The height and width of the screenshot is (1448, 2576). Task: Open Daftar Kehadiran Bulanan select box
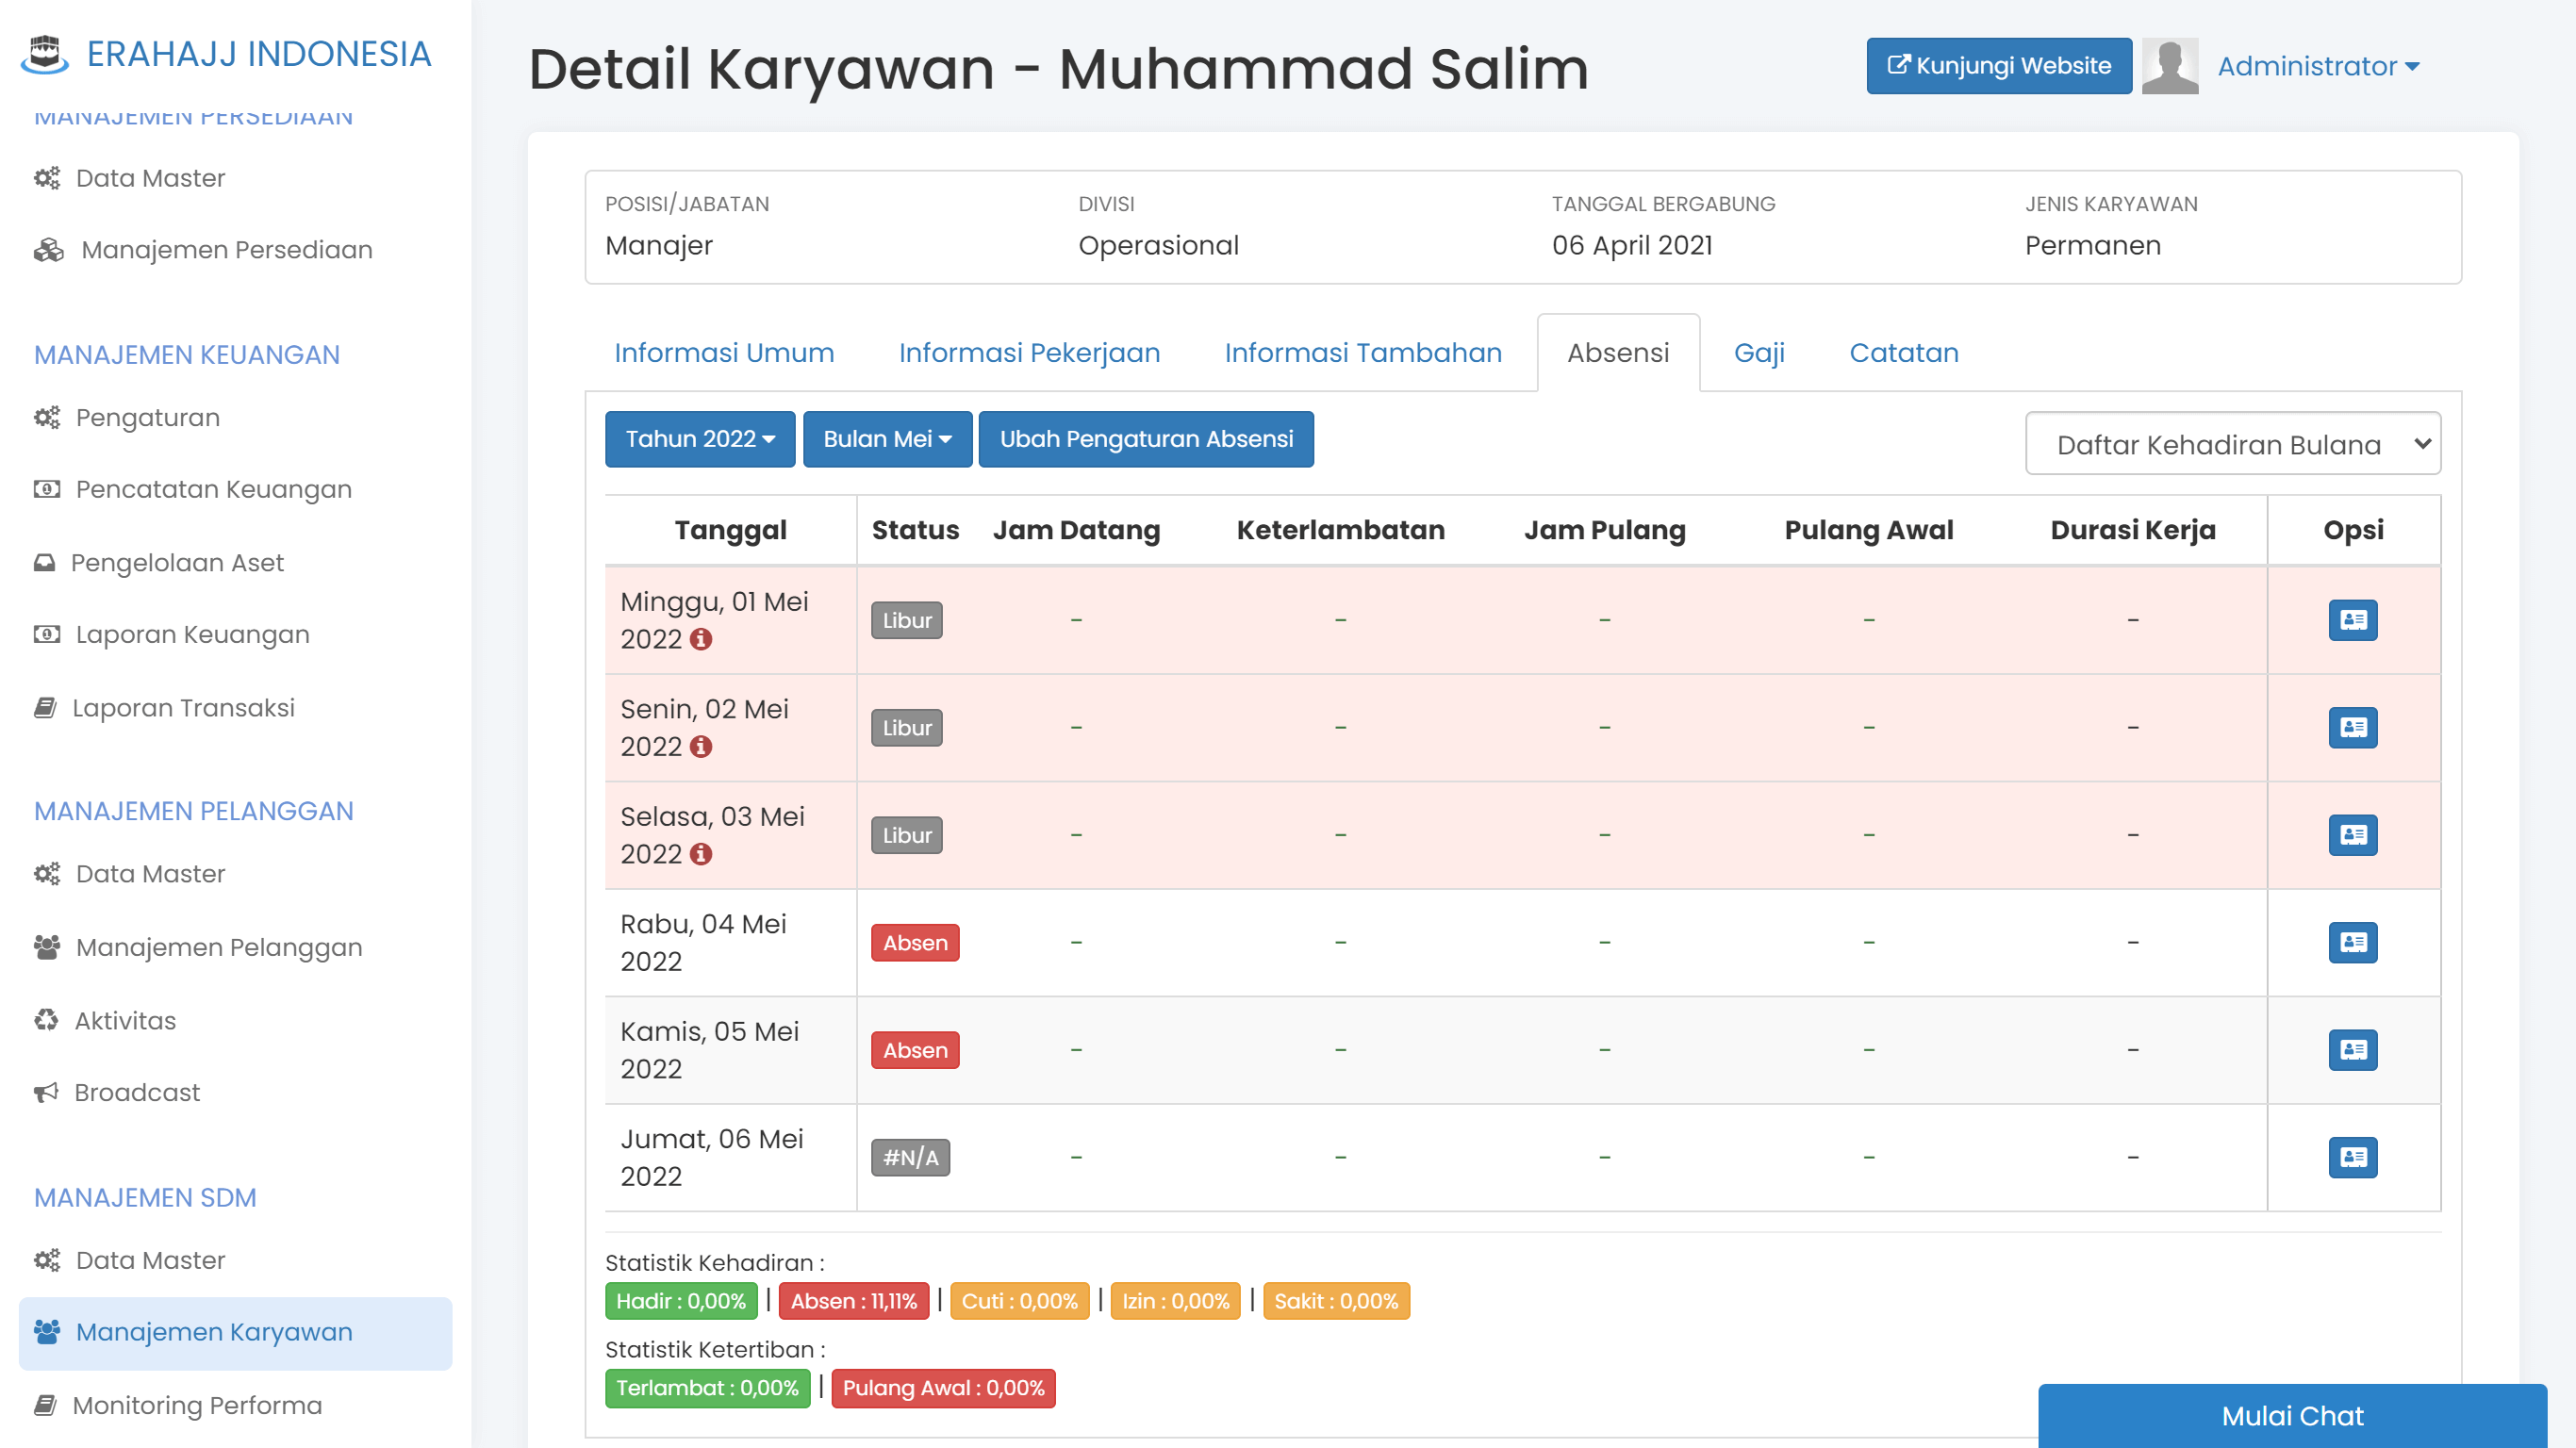(x=2231, y=444)
